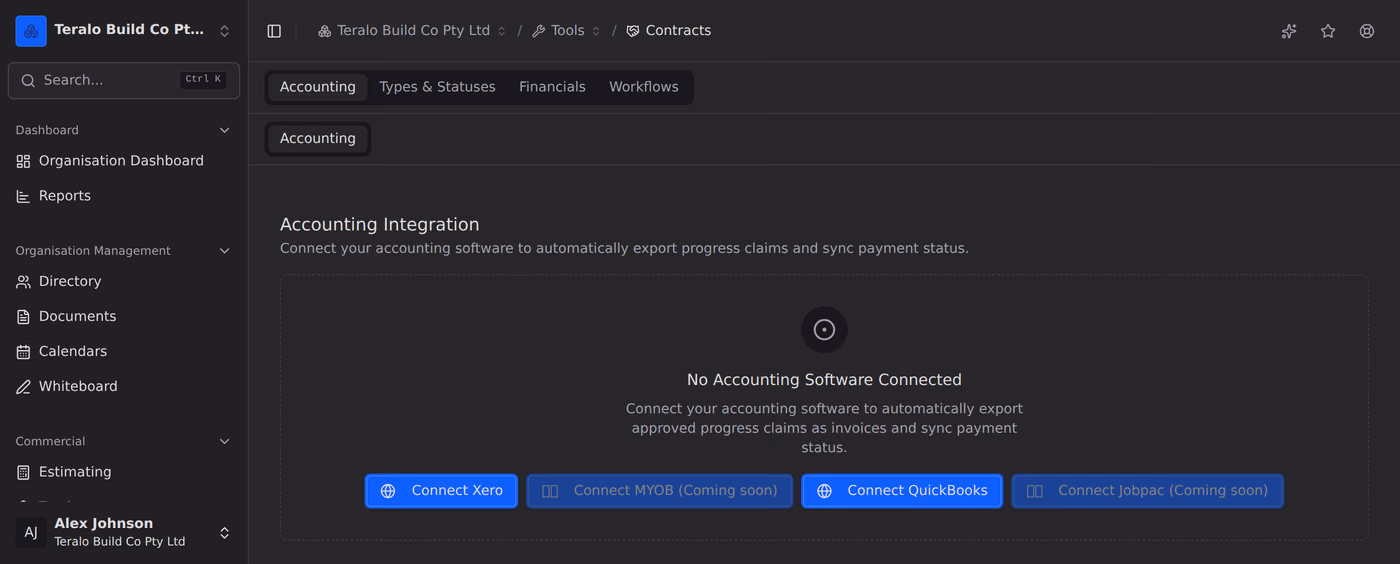
Task: Open Reports in the sidebar
Action: click(124, 196)
